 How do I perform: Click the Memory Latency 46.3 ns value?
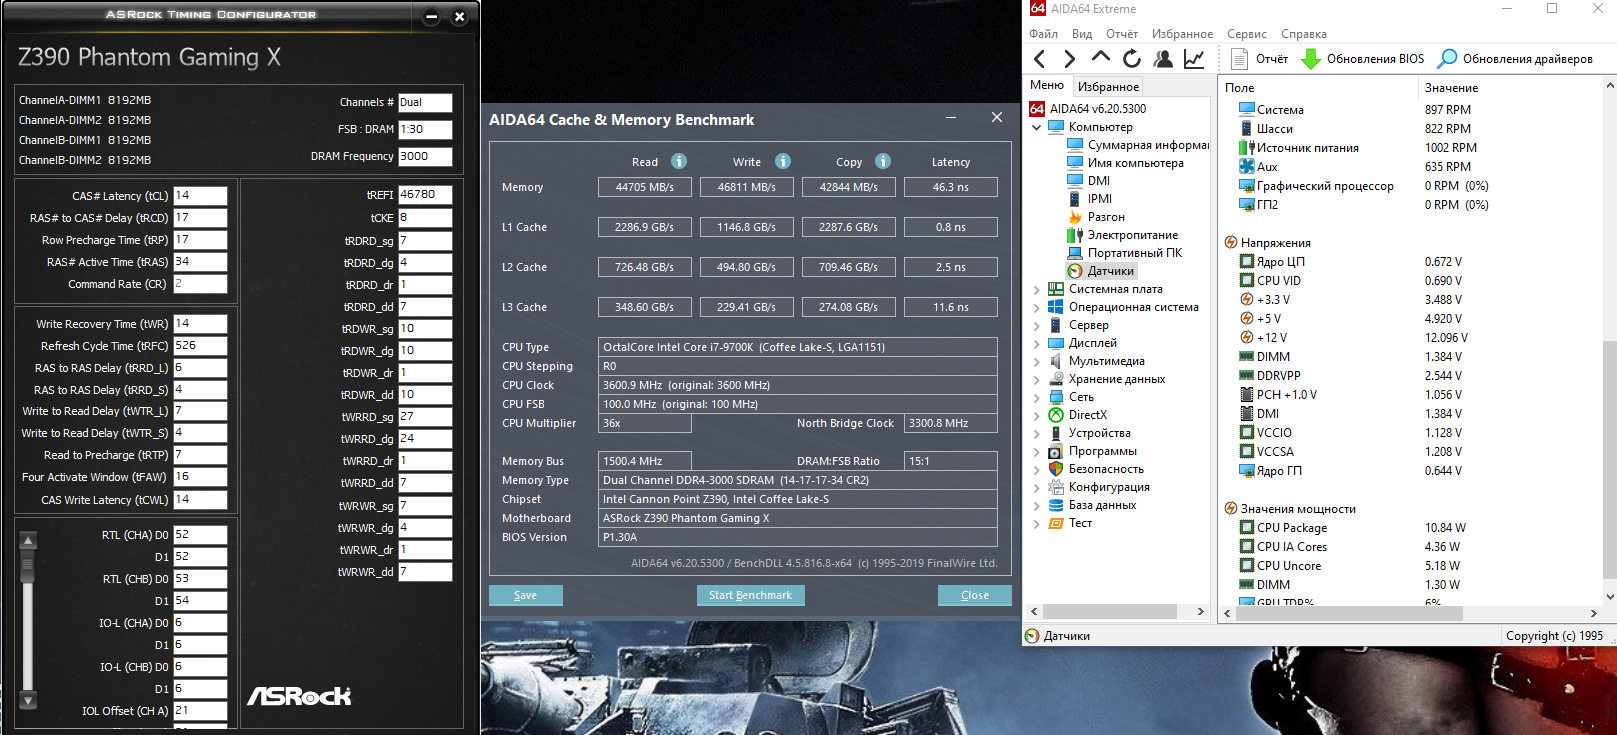point(951,187)
